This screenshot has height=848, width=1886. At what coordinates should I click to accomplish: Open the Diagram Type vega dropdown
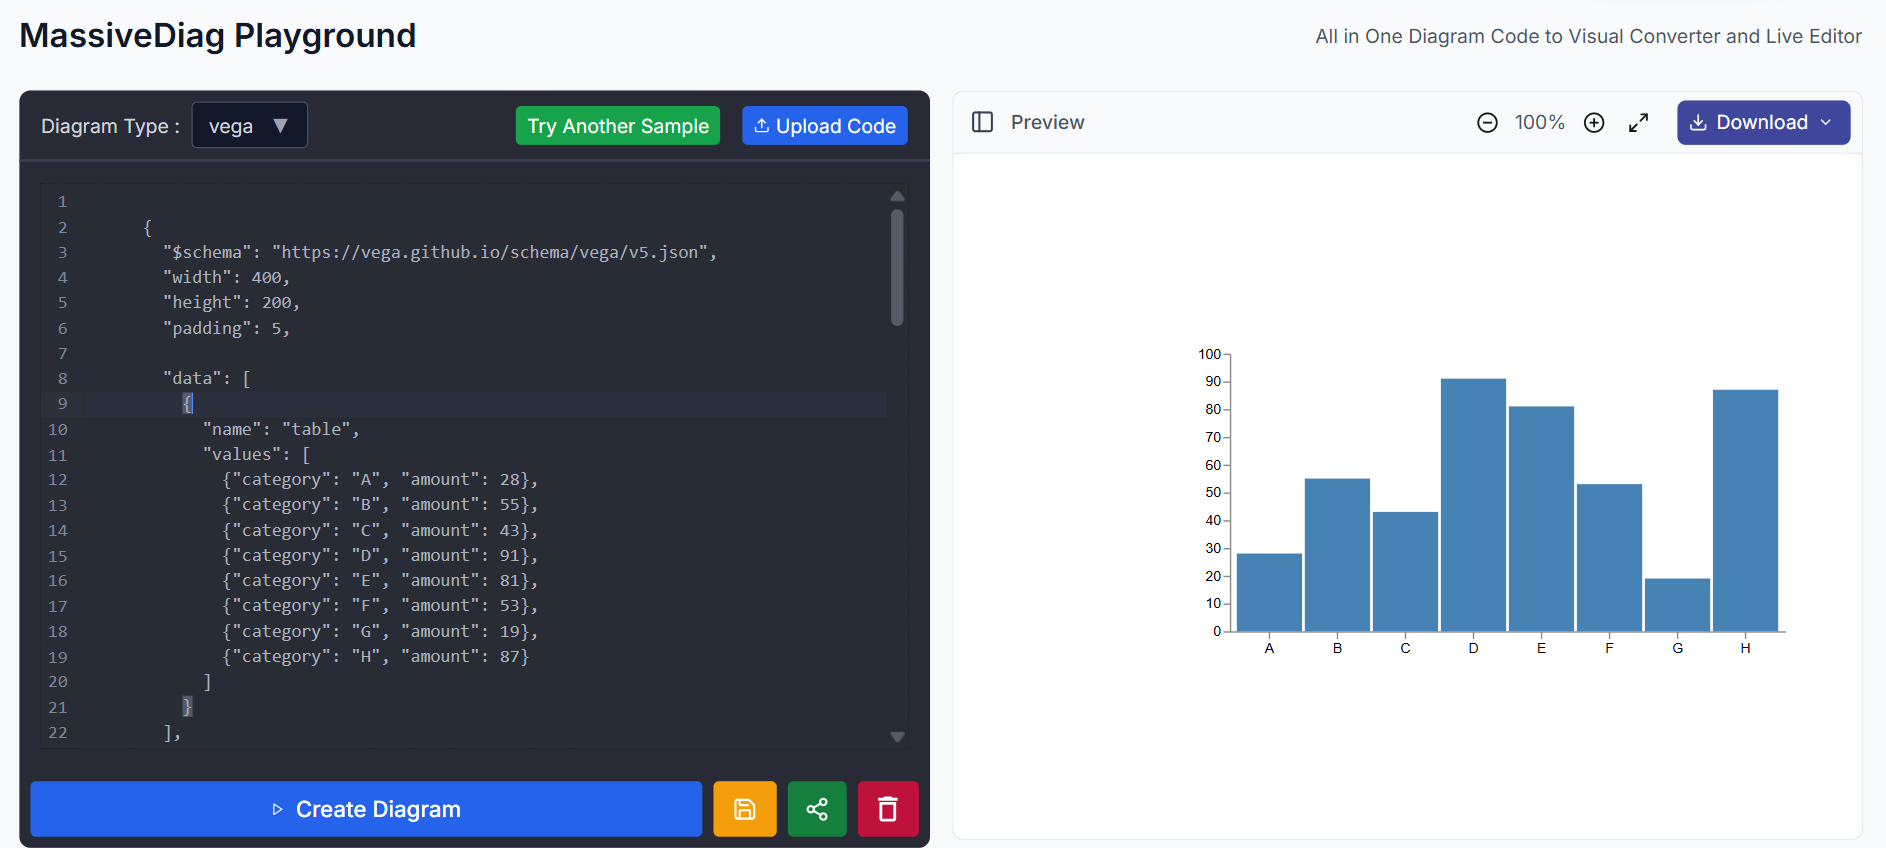click(249, 126)
